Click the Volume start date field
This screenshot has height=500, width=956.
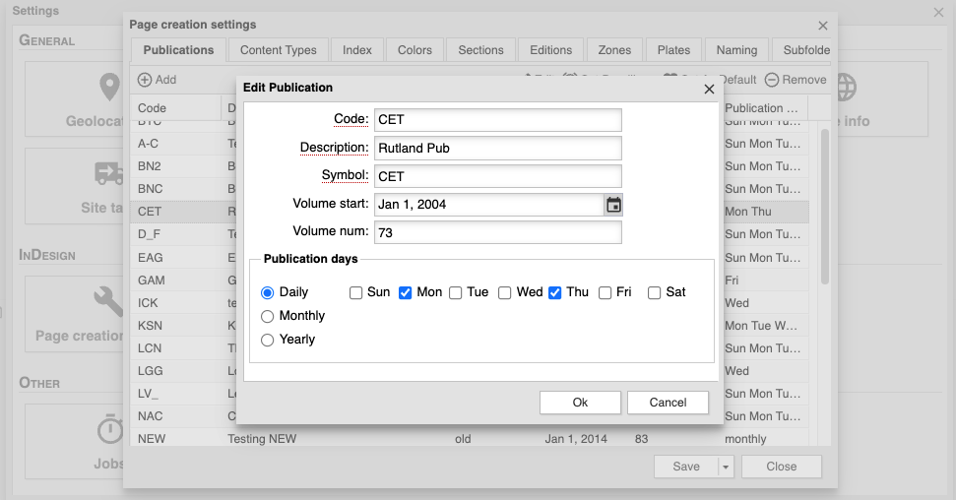coord(489,205)
